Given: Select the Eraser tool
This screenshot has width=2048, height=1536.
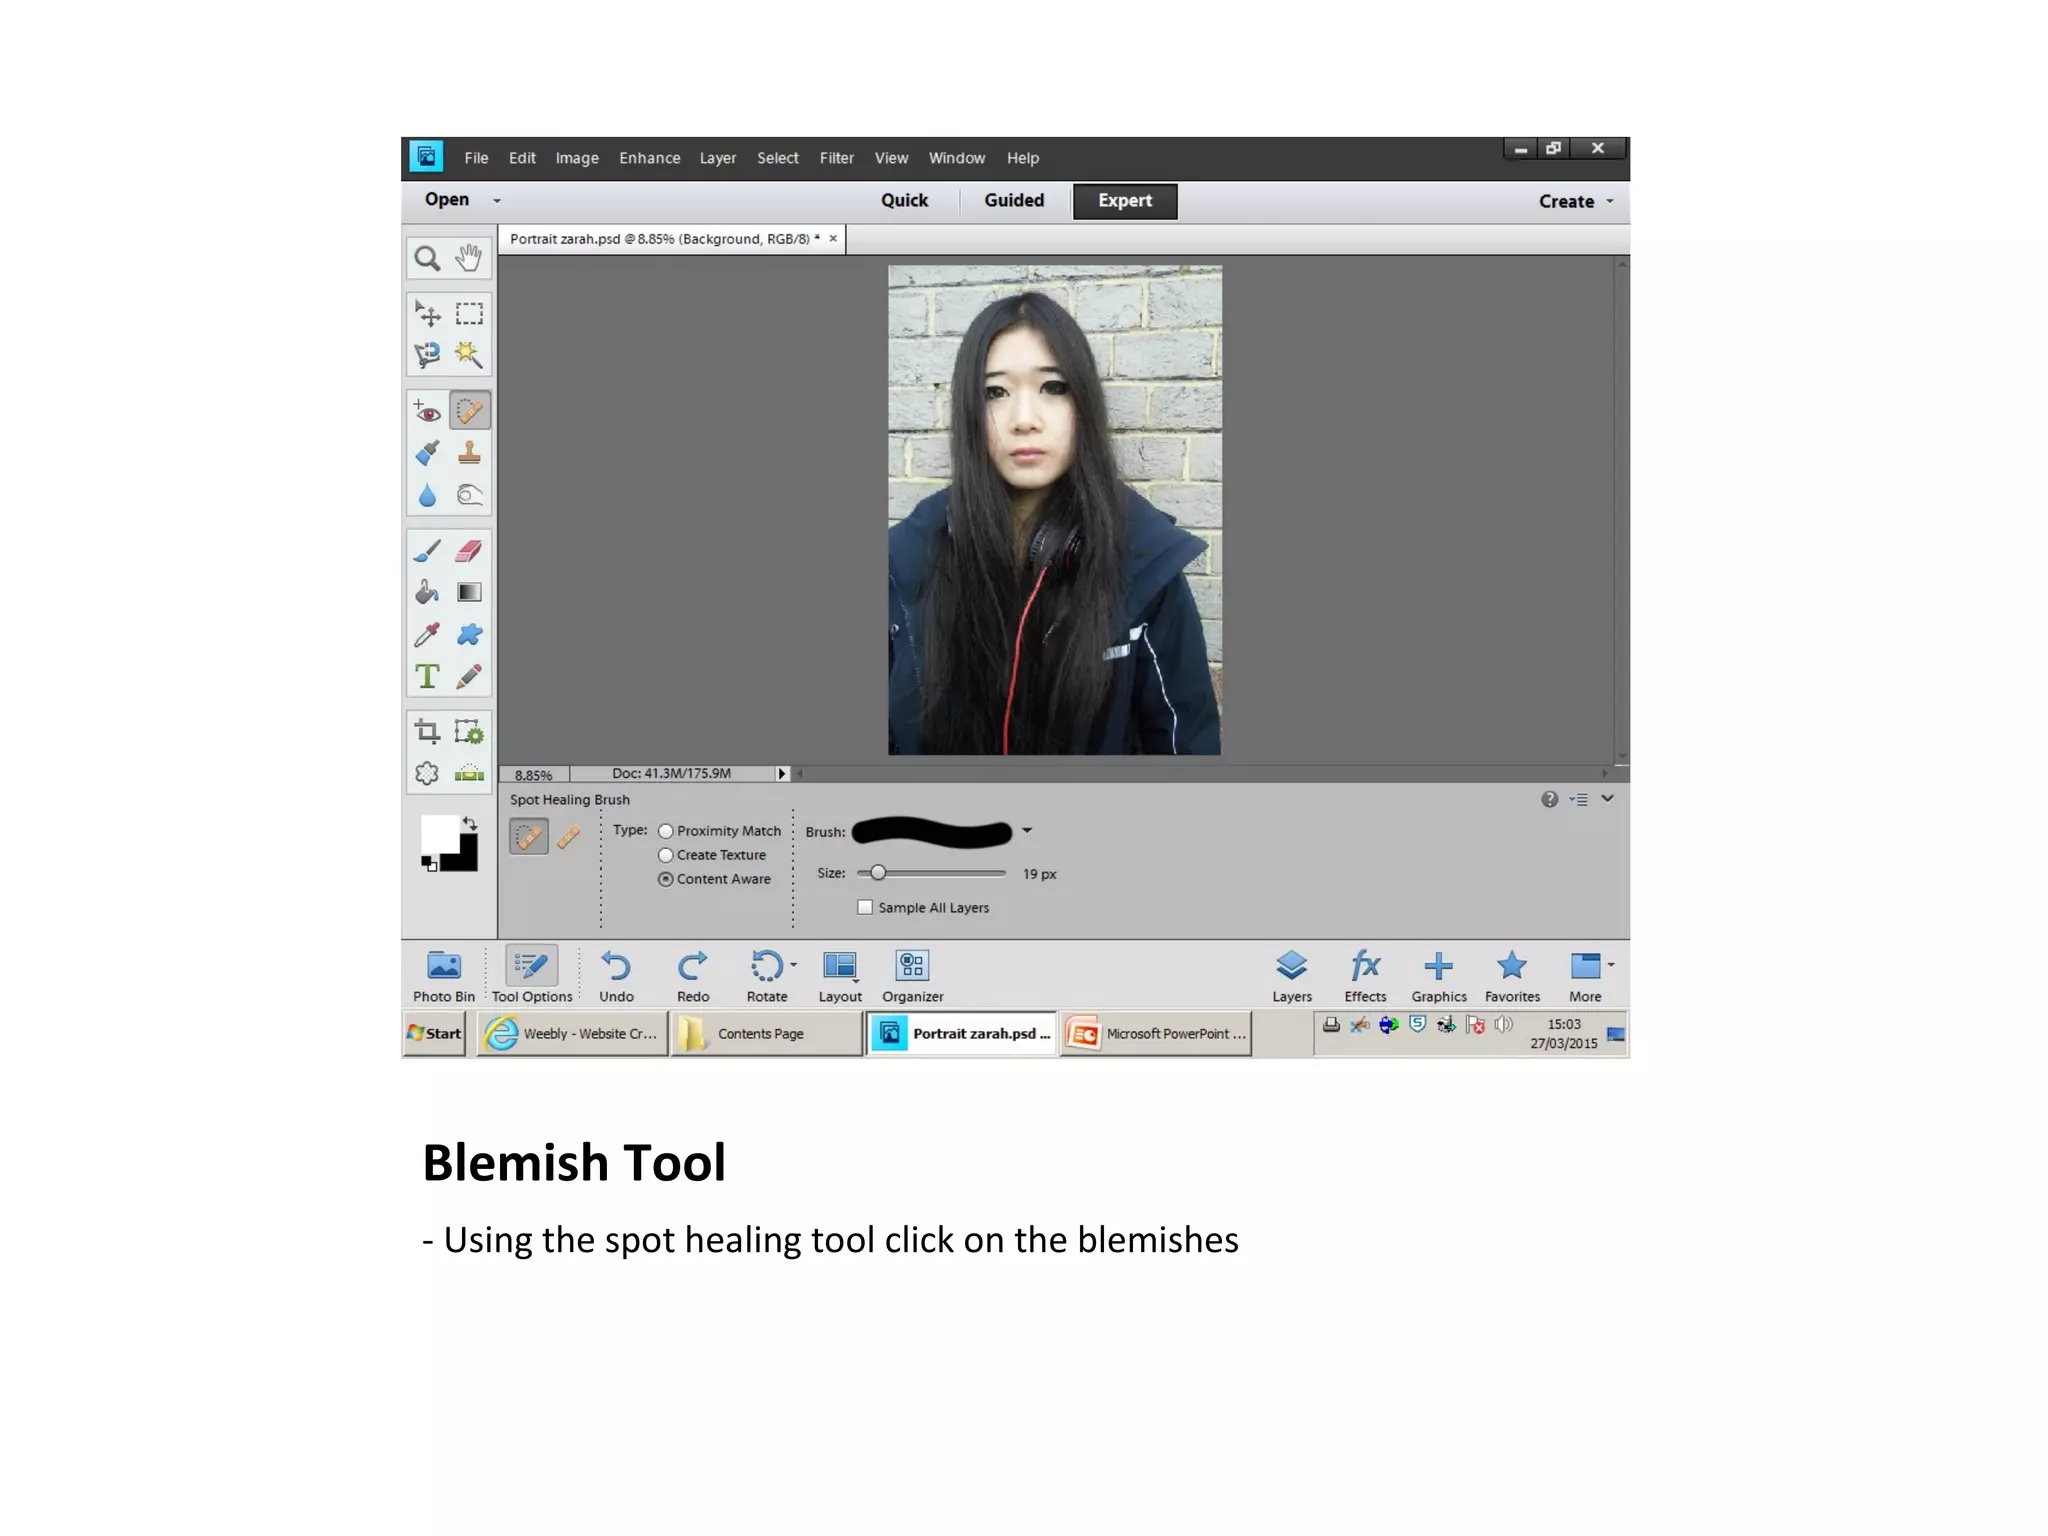Looking at the screenshot, I should tap(469, 551).
